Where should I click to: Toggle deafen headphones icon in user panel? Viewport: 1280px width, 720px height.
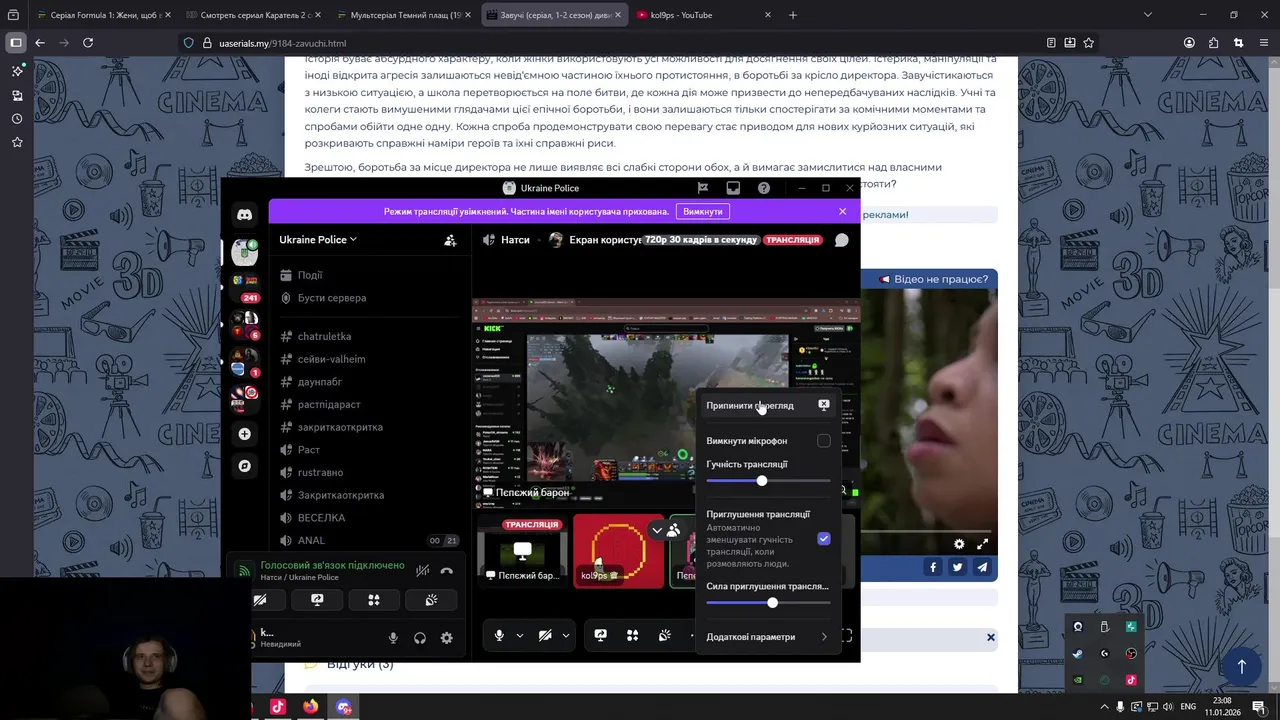pos(420,638)
